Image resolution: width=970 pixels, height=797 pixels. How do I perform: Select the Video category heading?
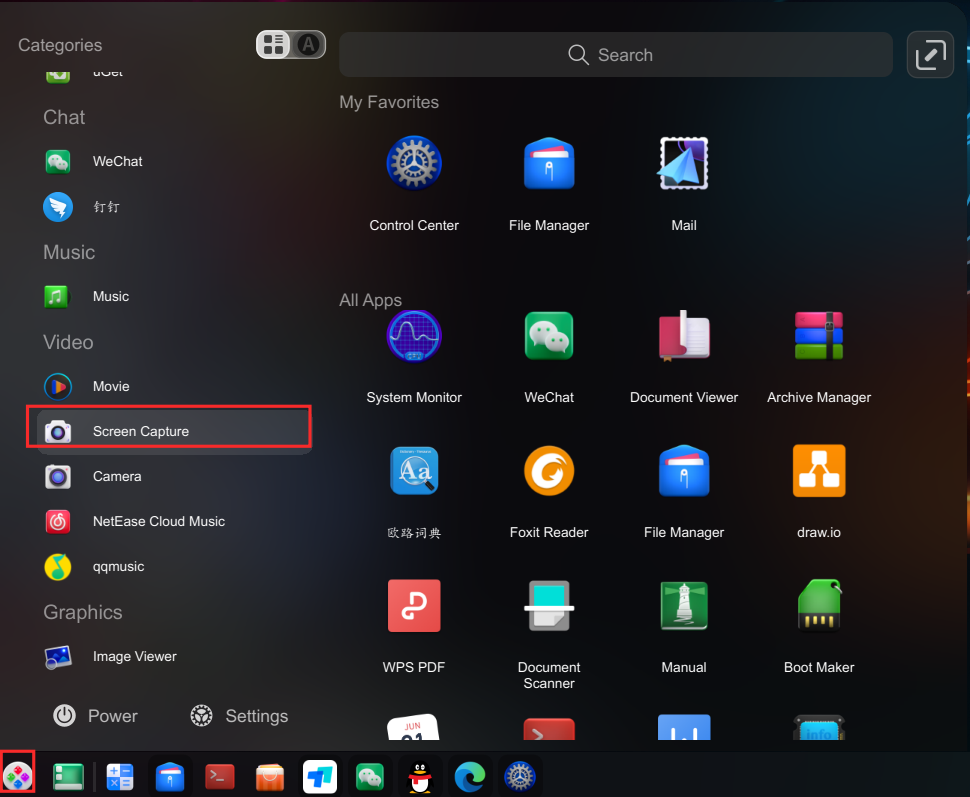pos(68,342)
